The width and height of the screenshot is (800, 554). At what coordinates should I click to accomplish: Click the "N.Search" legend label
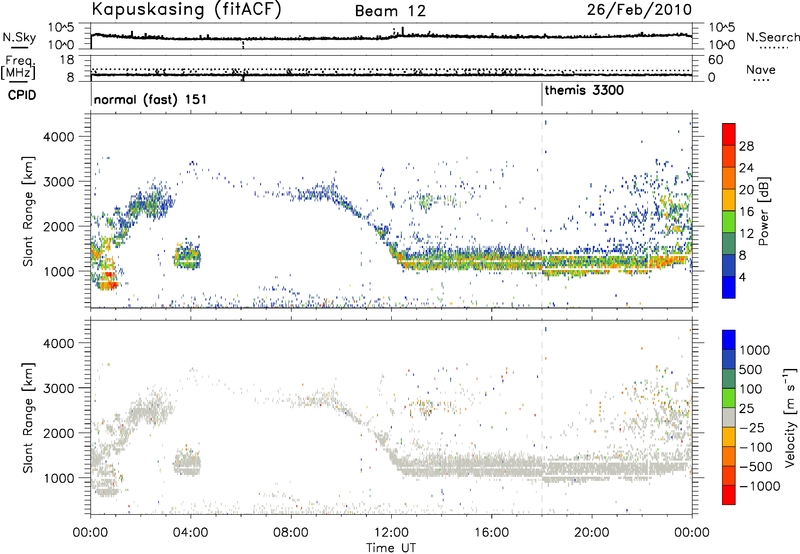point(772,37)
